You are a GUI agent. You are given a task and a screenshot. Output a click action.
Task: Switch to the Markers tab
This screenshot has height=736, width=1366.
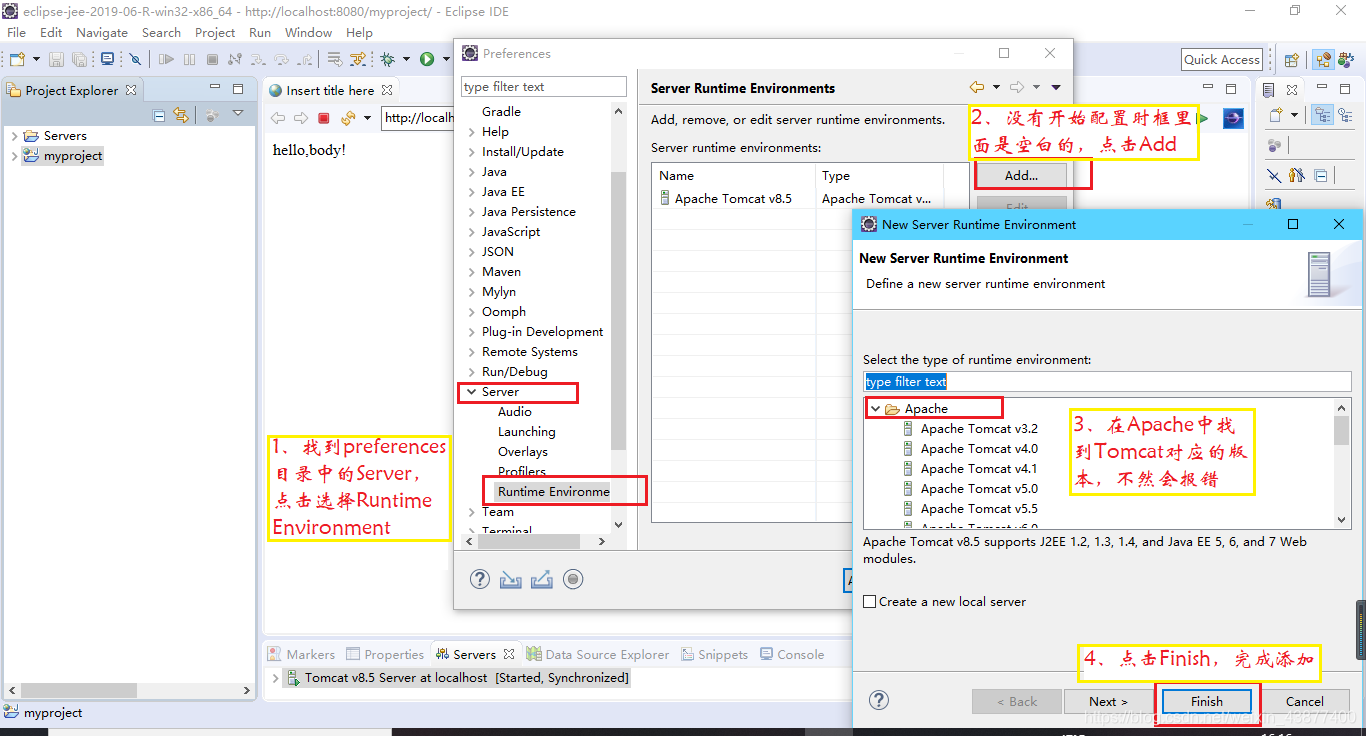coord(302,654)
